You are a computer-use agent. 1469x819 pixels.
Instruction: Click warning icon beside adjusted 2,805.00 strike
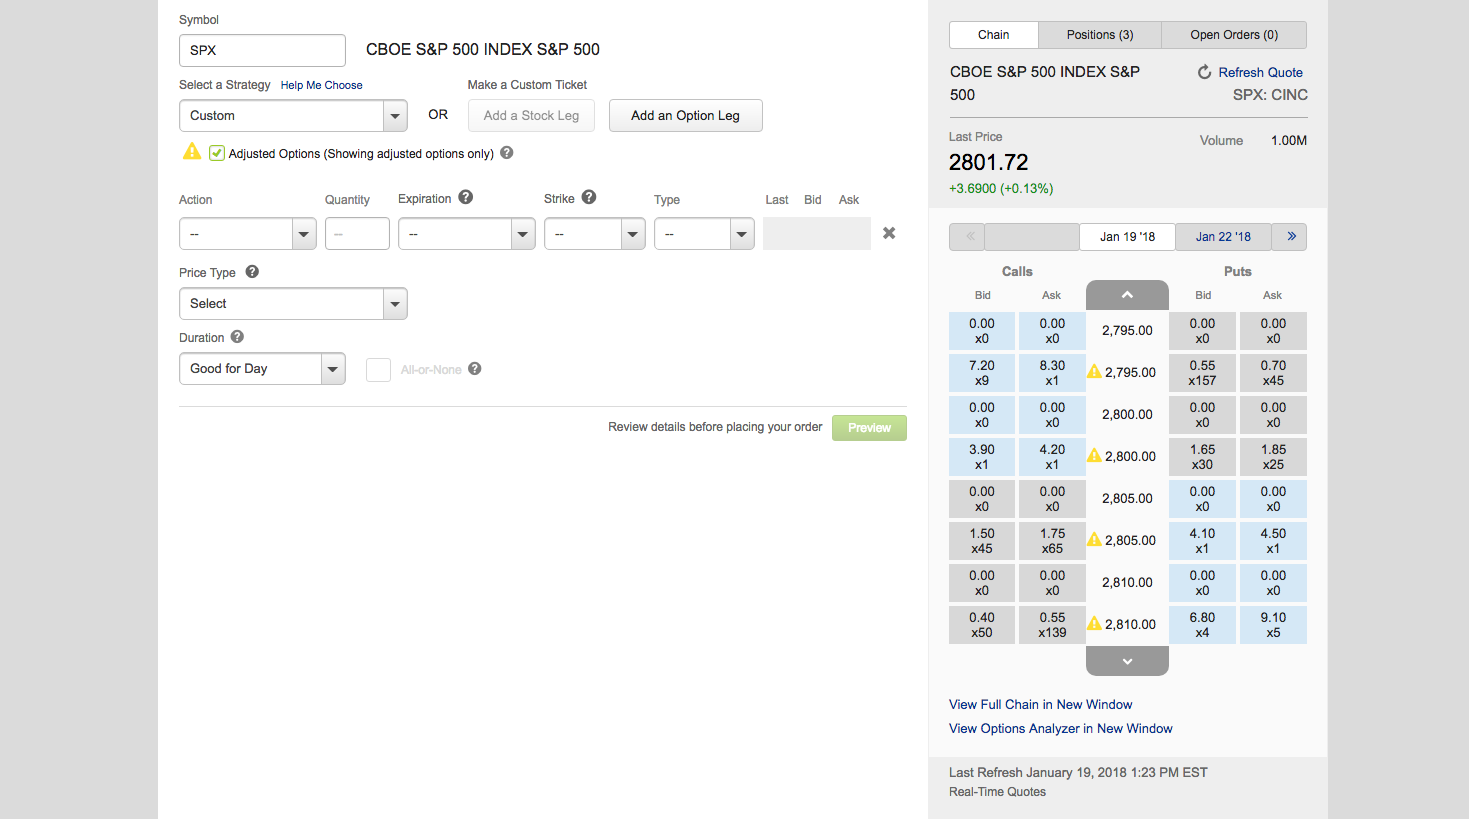(1095, 539)
